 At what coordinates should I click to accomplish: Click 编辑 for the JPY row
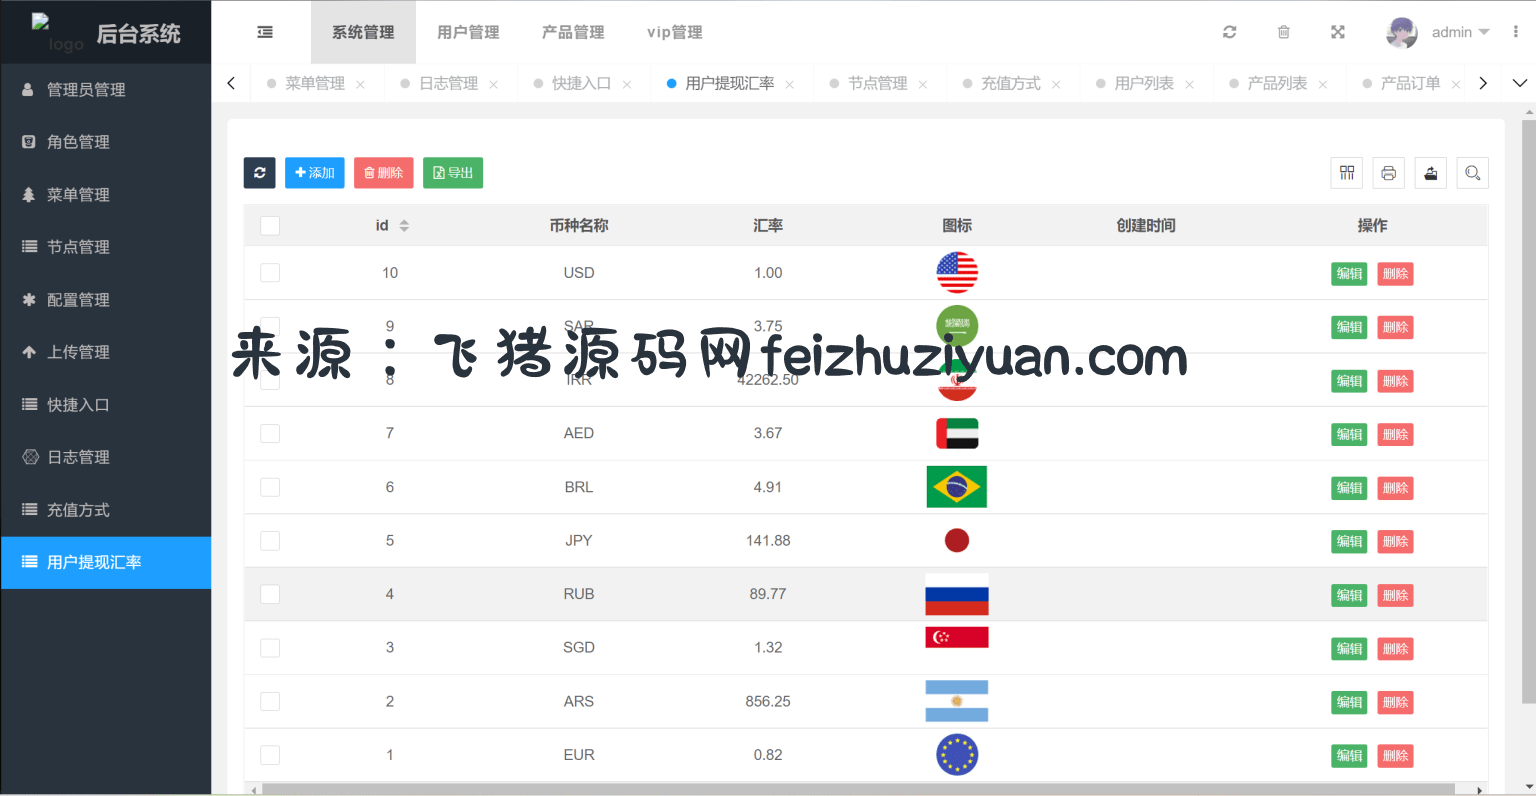point(1349,541)
